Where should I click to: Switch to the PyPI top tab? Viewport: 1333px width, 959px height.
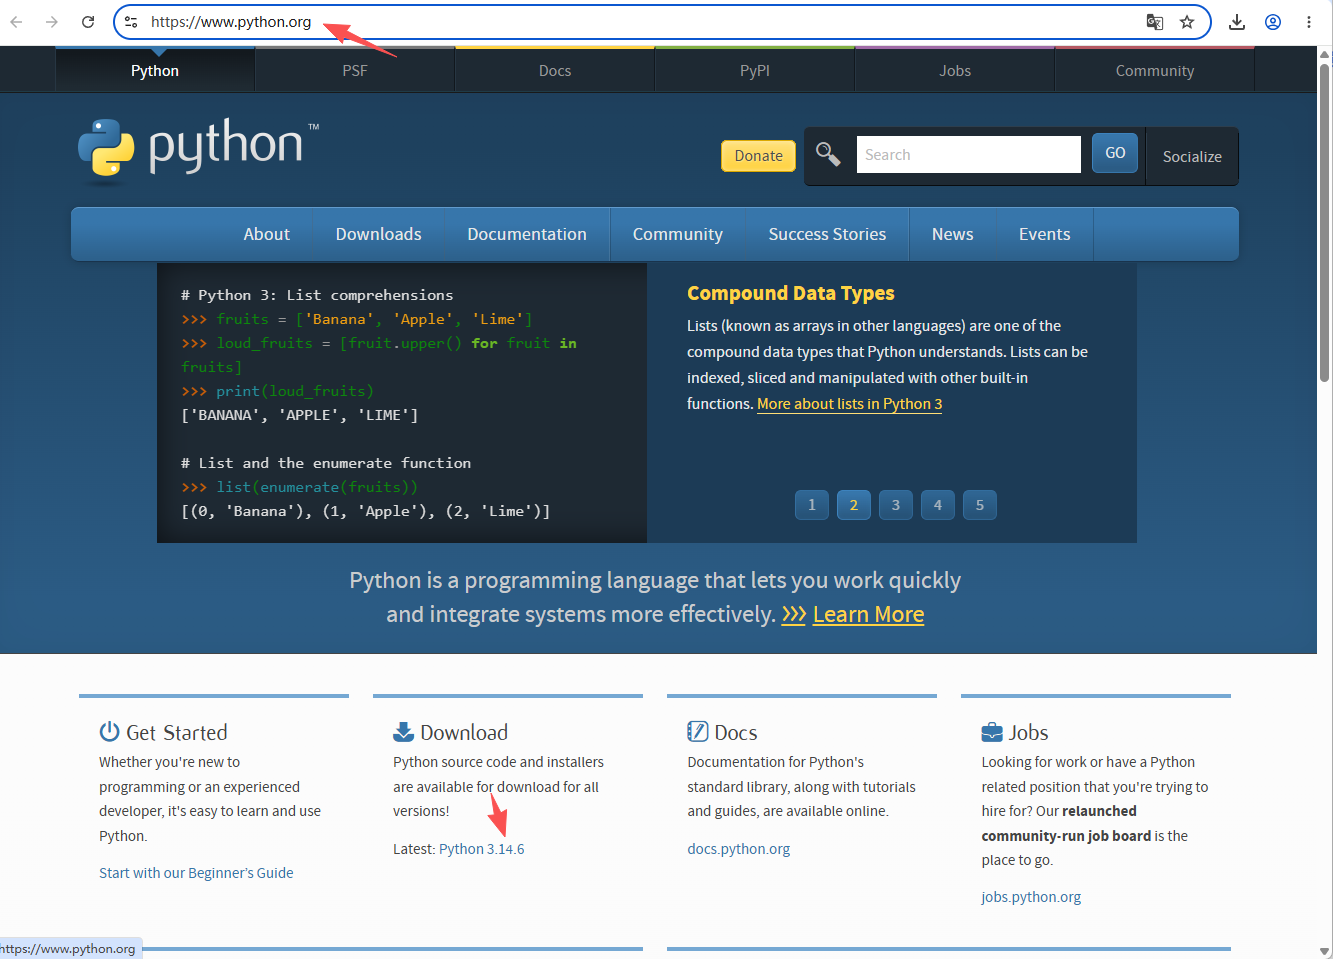[x=755, y=70]
